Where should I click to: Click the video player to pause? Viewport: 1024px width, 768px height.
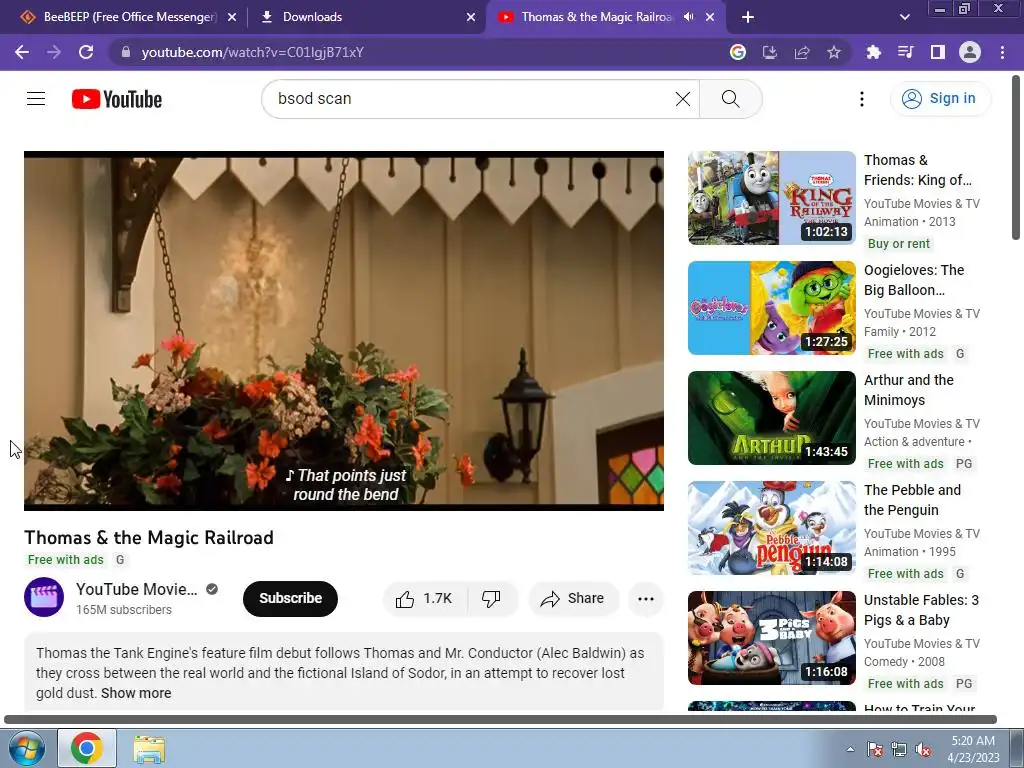pos(344,330)
